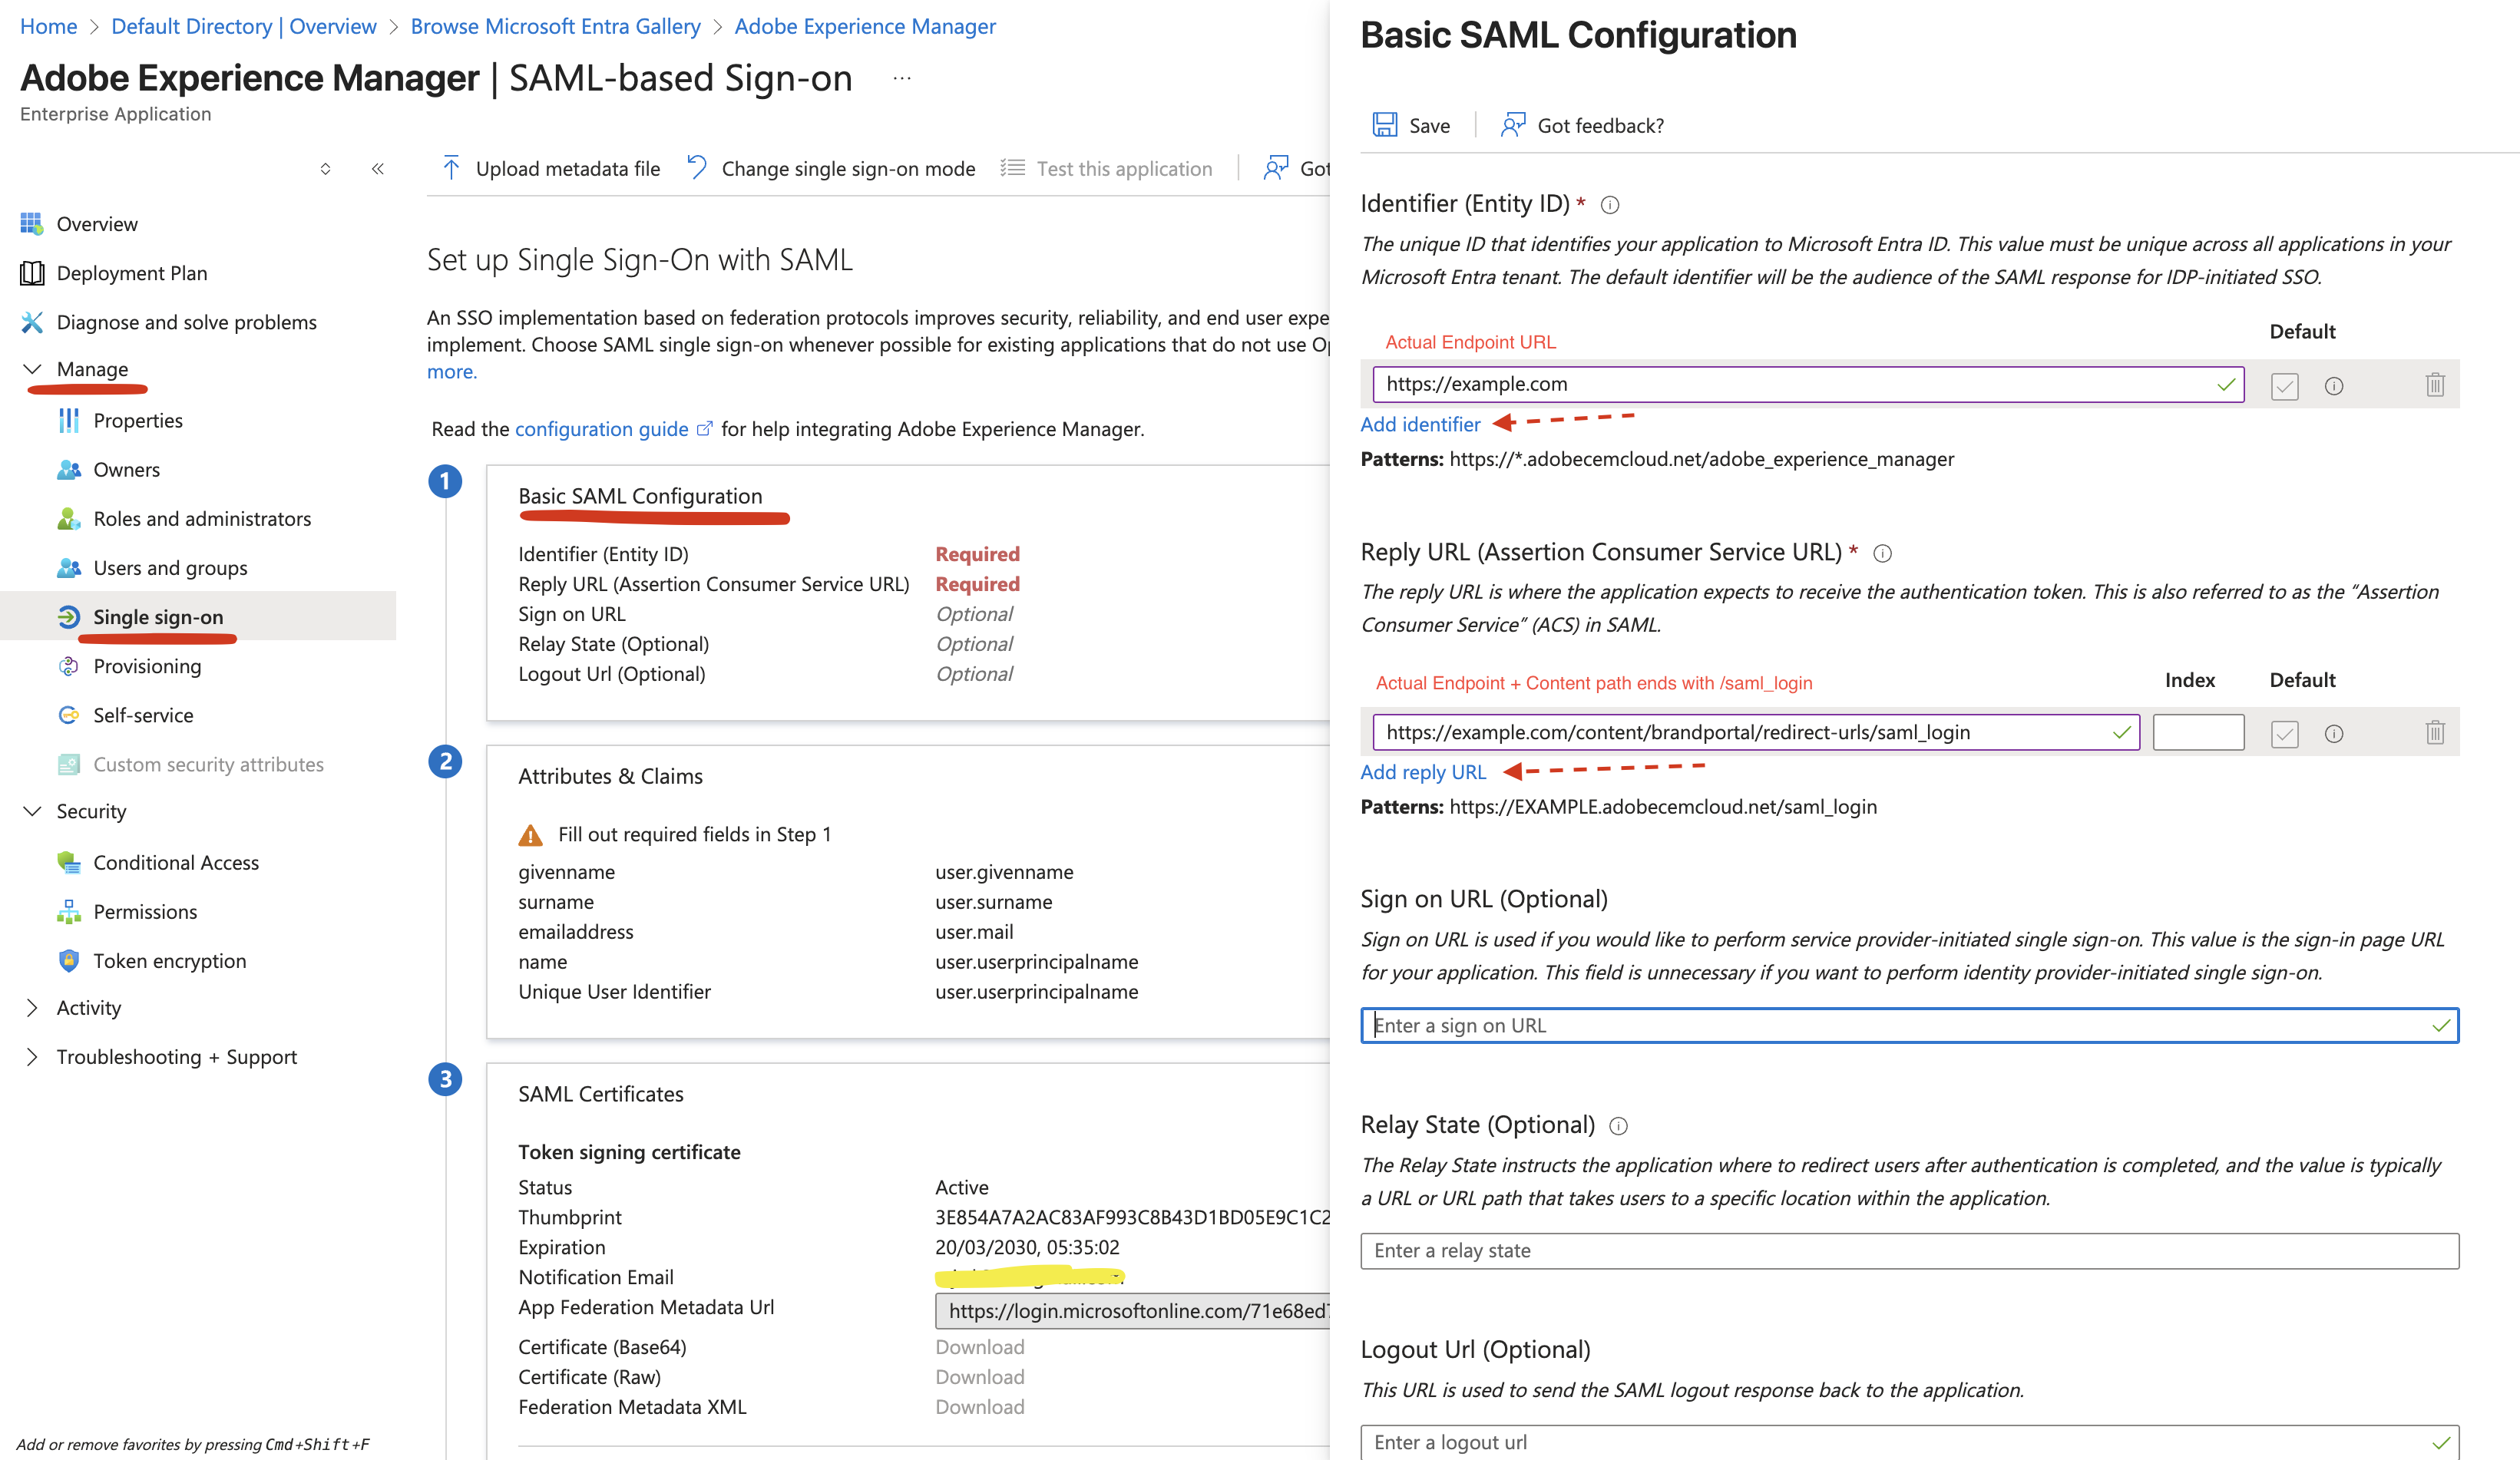Click the Single sign-on arrow icon

coord(68,617)
